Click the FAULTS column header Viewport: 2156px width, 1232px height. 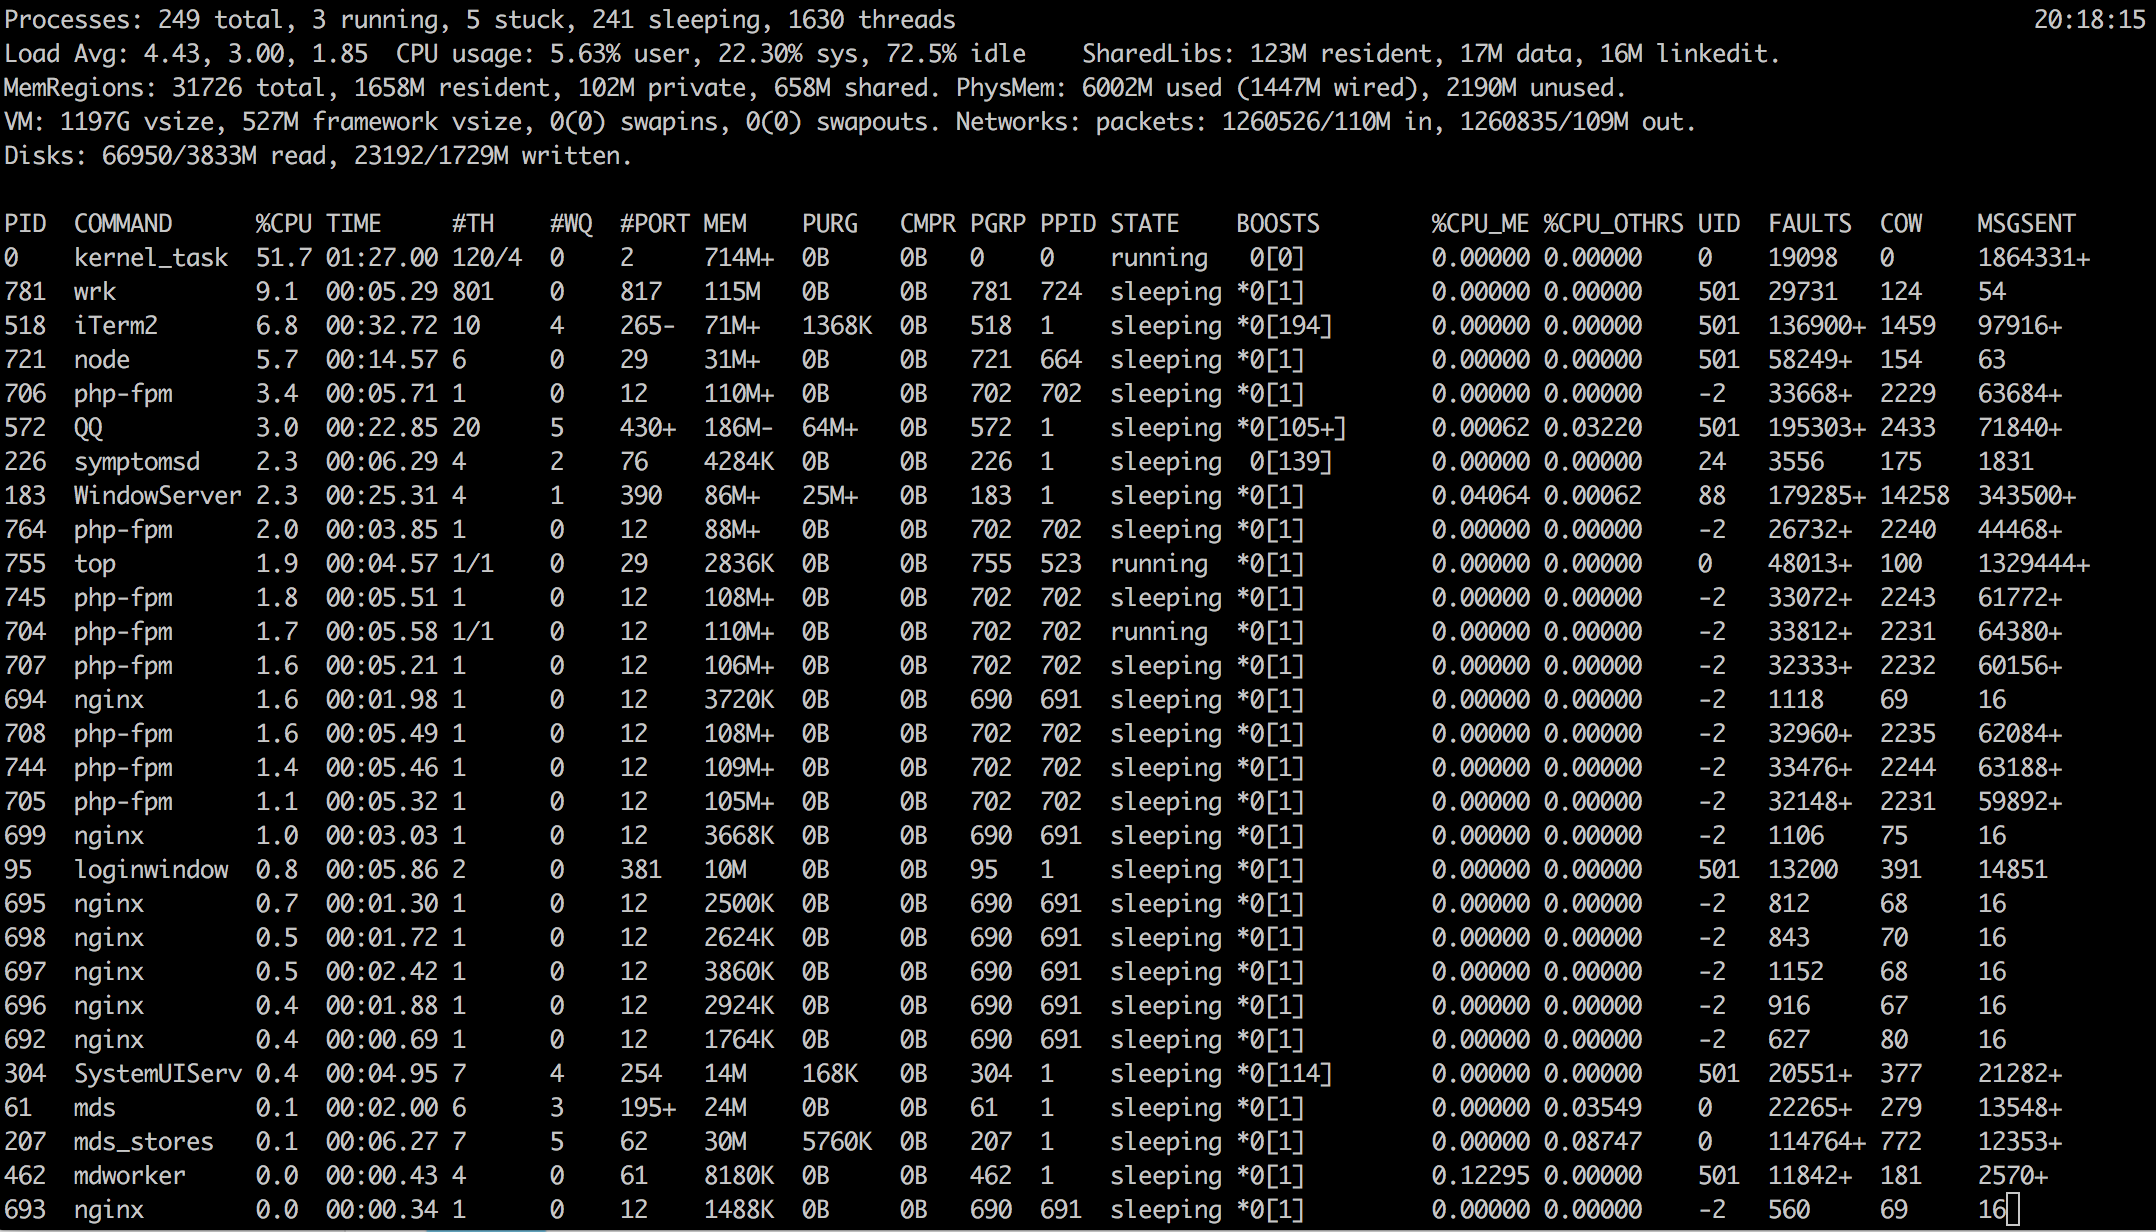[x=1809, y=224]
